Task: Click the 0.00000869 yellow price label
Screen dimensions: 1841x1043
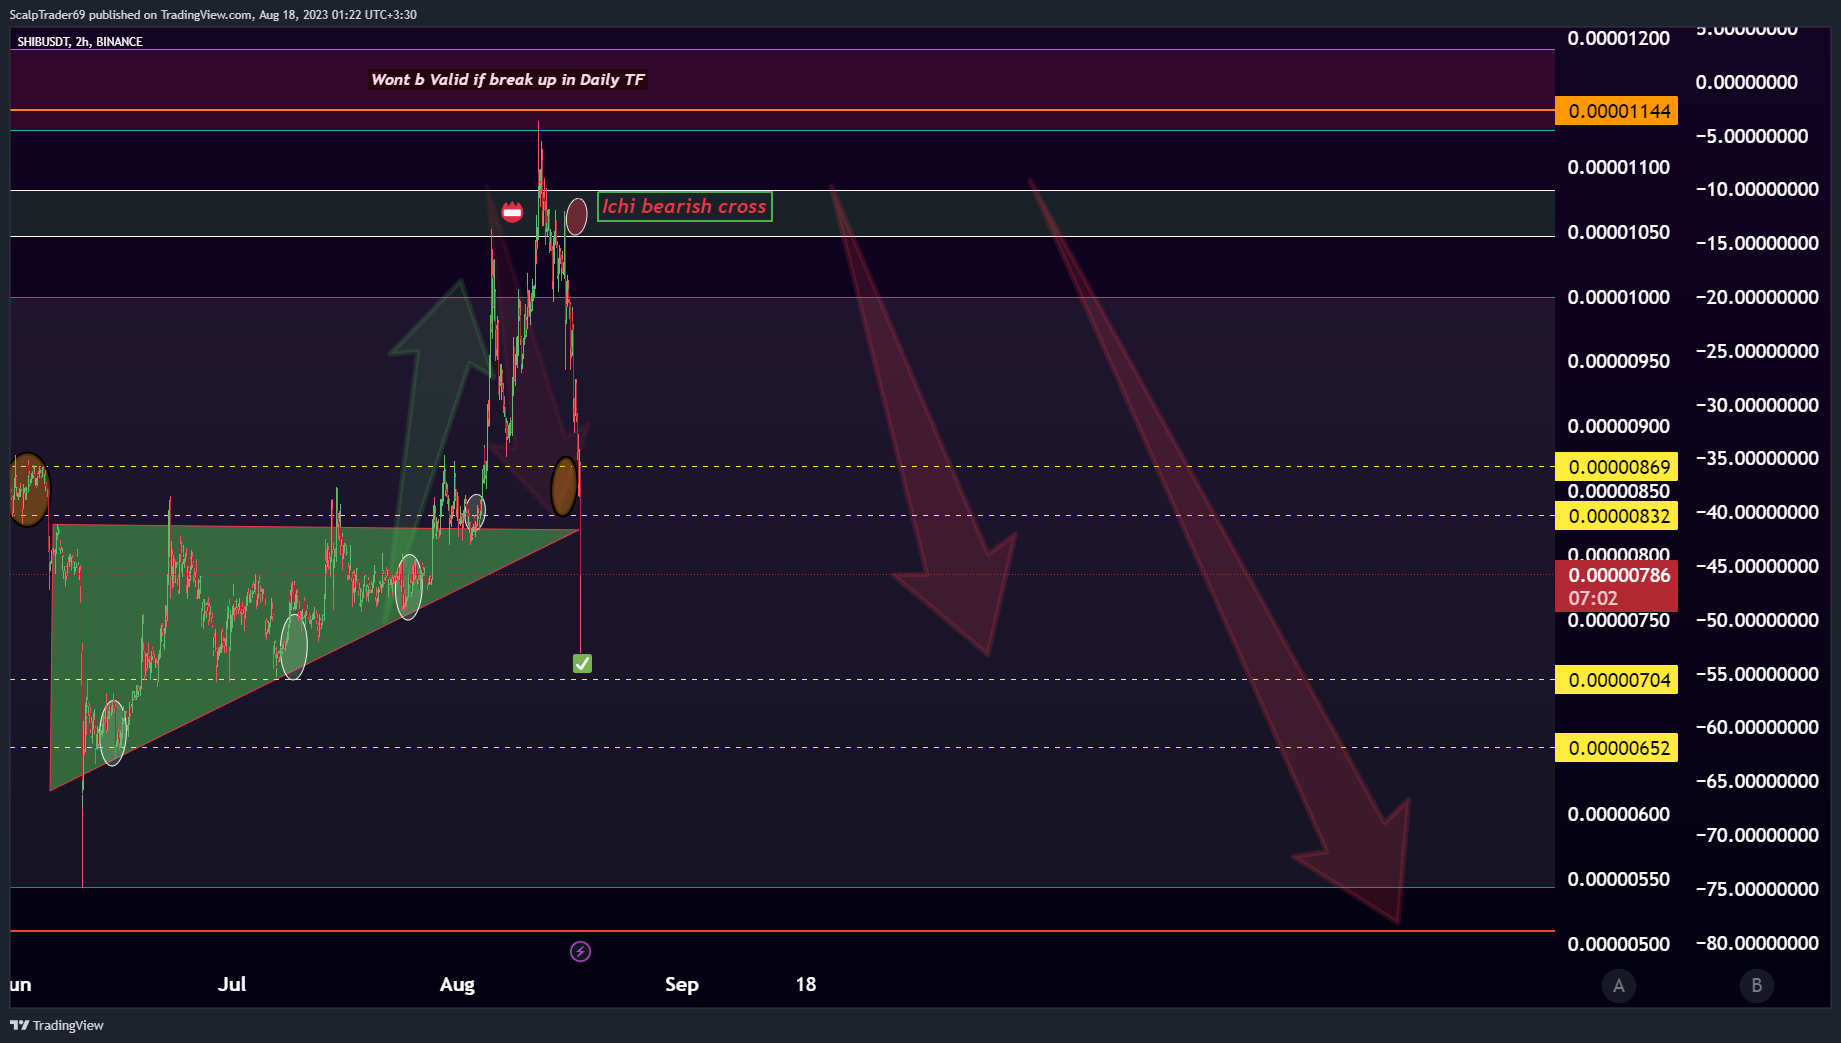Action: click(1617, 467)
